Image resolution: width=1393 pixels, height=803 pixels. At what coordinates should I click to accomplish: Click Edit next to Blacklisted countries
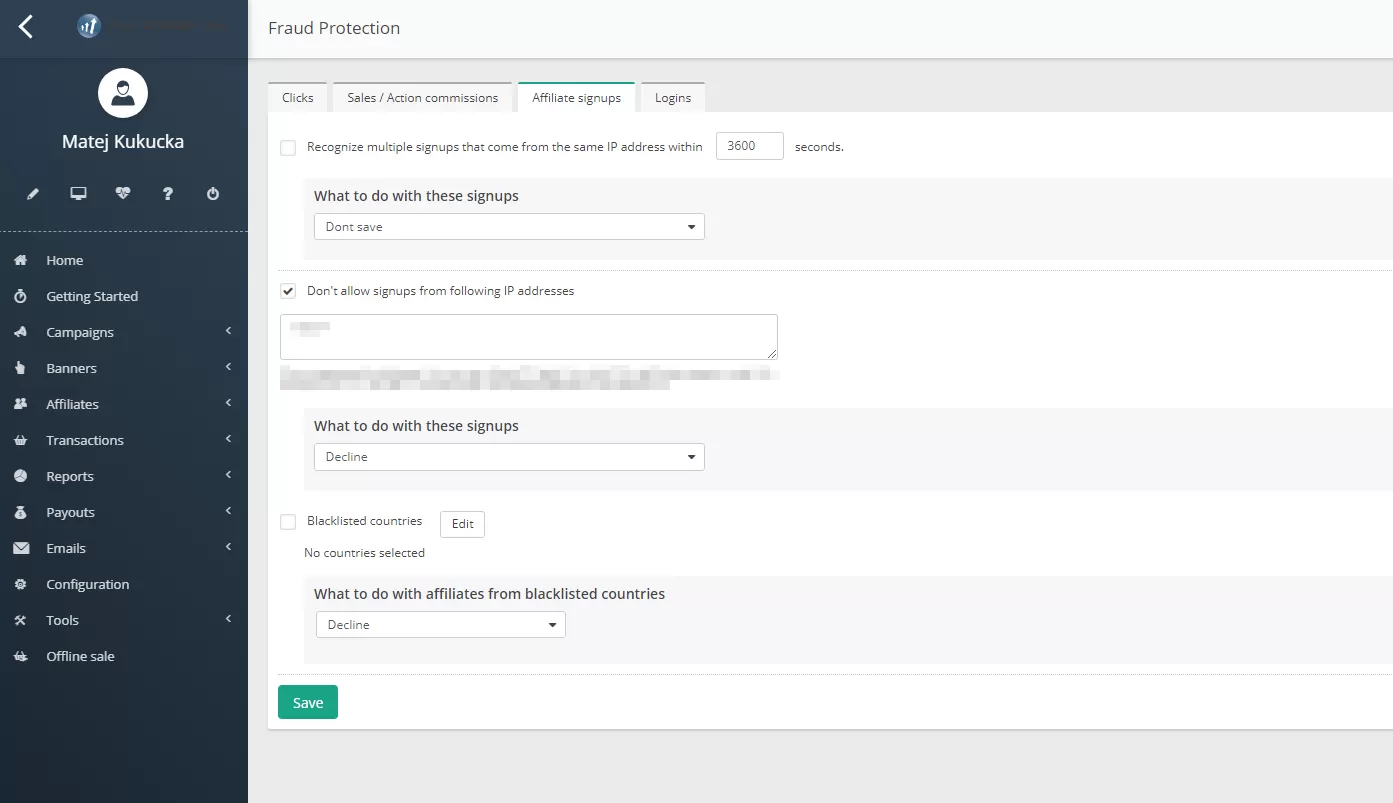(x=462, y=523)
